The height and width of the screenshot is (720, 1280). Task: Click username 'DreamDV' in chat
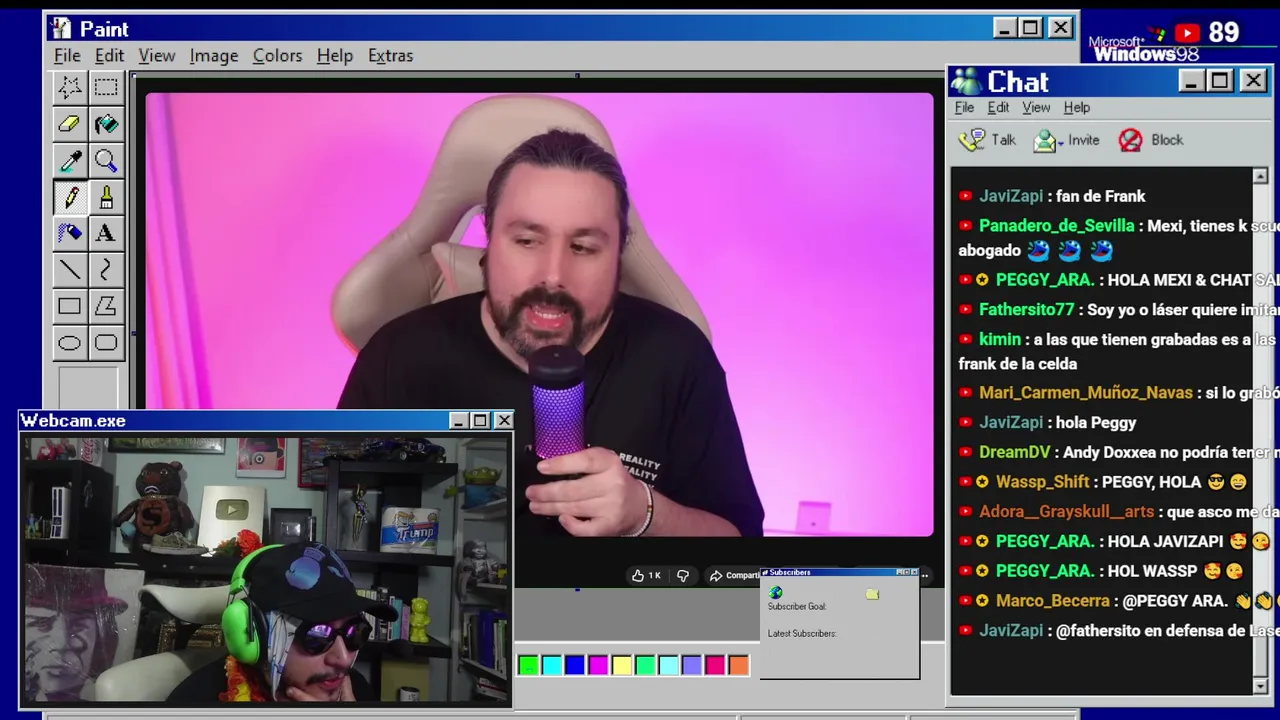pyautogui.click(x=1015, y=453)
